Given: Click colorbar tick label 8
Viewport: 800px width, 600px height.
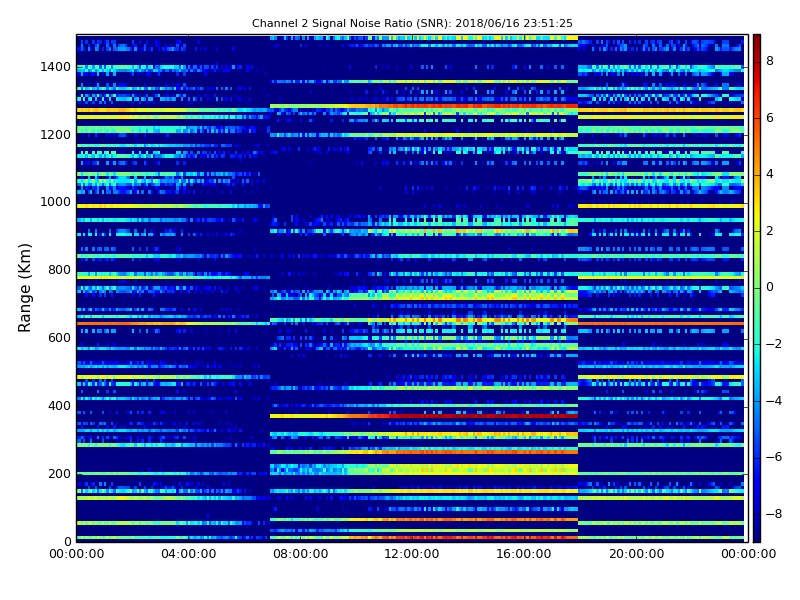Looking at the screenshot, I should point(770,61).
